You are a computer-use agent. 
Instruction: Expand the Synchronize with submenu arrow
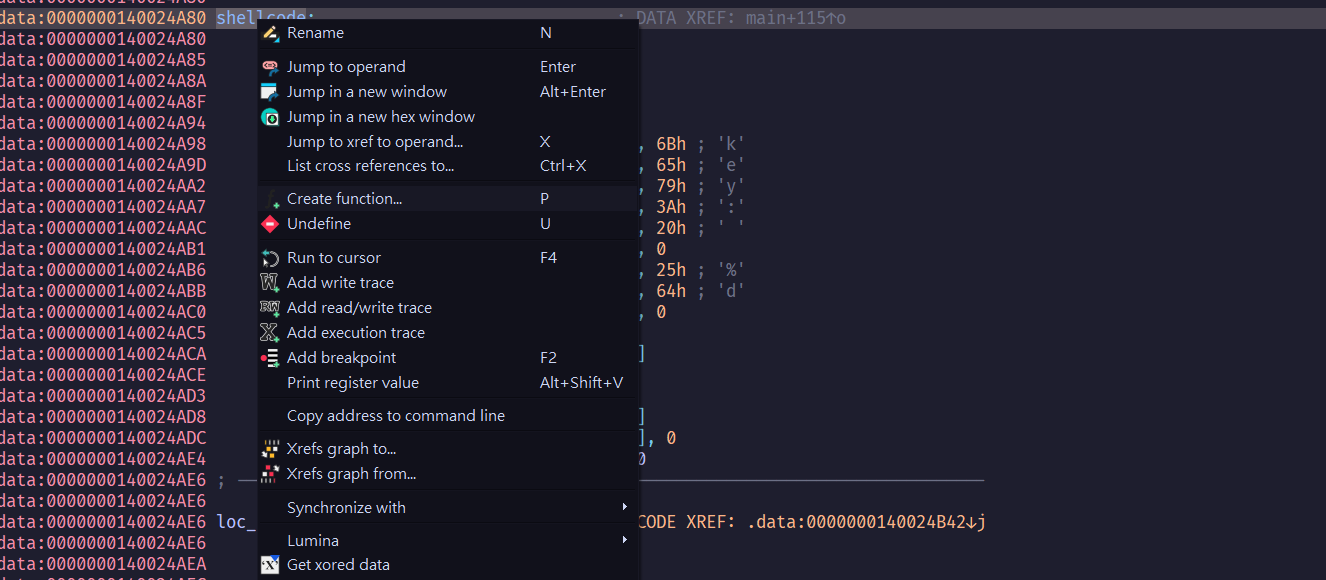click(x=625, y=507)
